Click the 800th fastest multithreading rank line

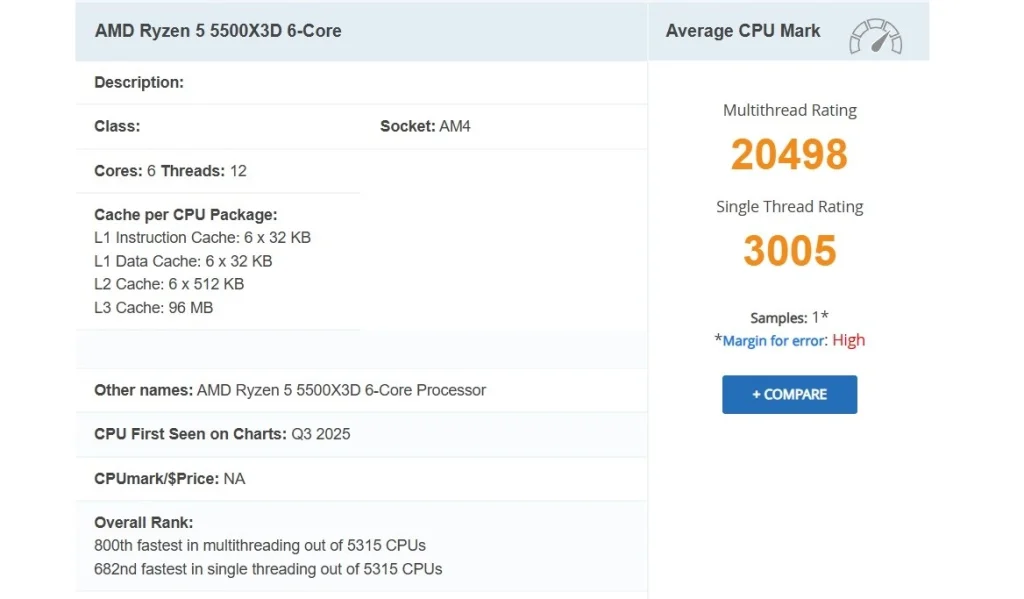pos(259,546)
